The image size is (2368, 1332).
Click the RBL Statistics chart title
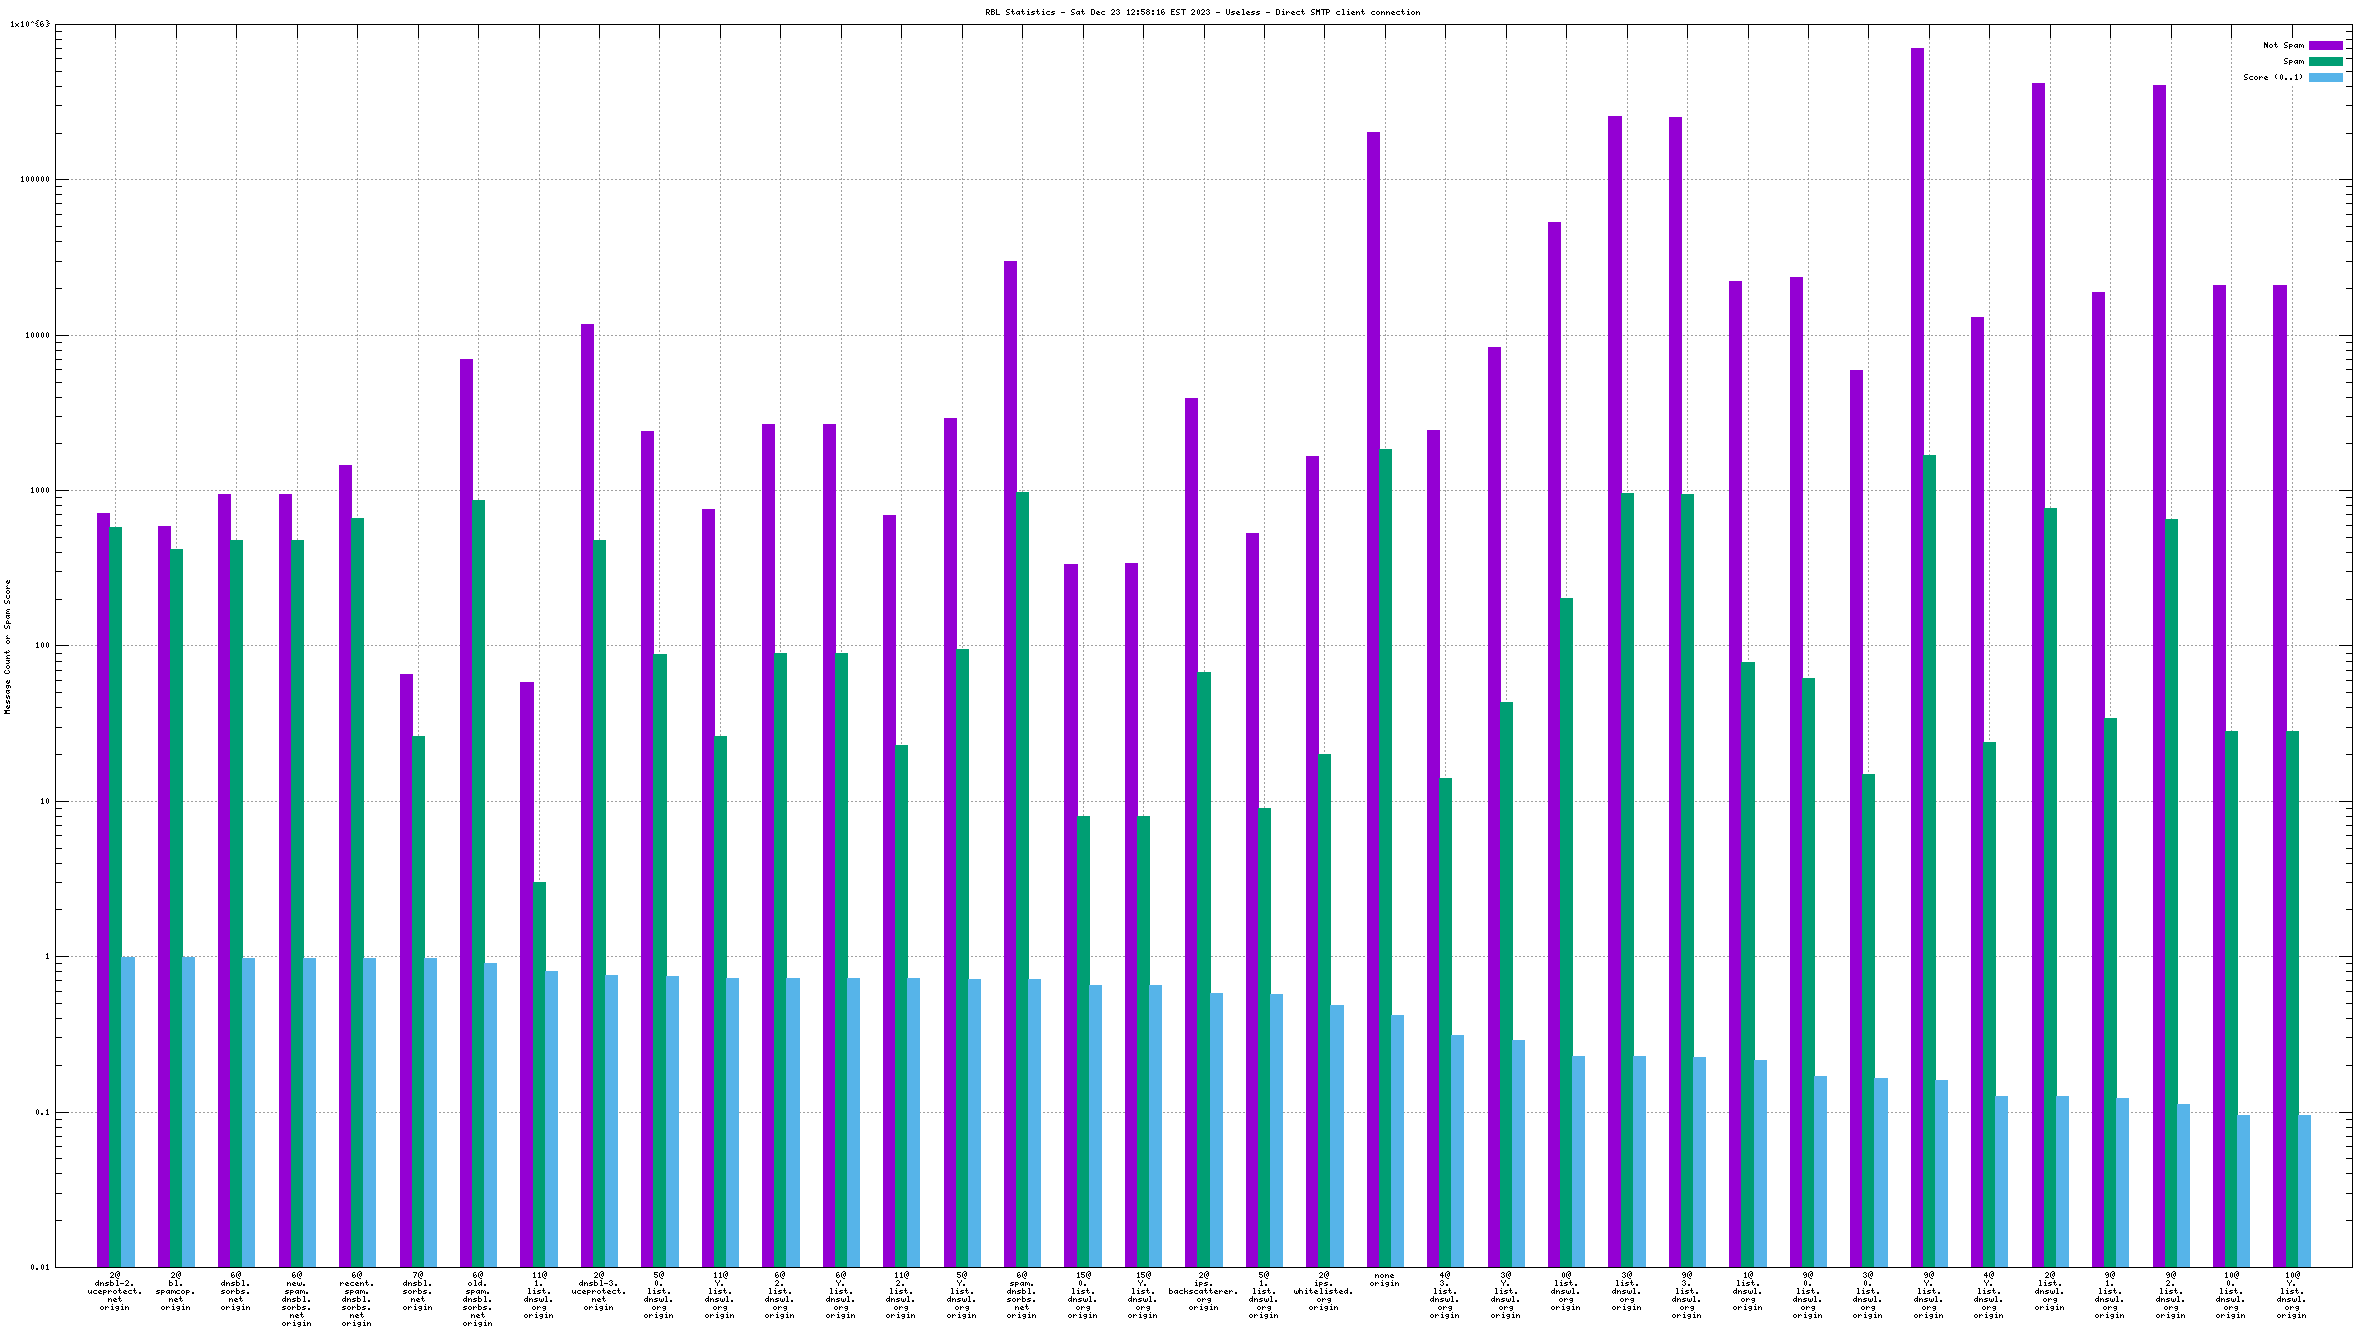tap(1202, 12)
